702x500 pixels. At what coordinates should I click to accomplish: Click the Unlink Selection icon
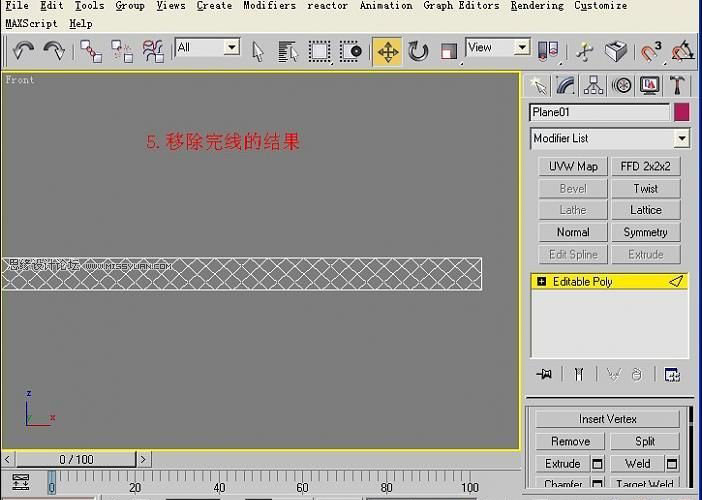point(122,51)
